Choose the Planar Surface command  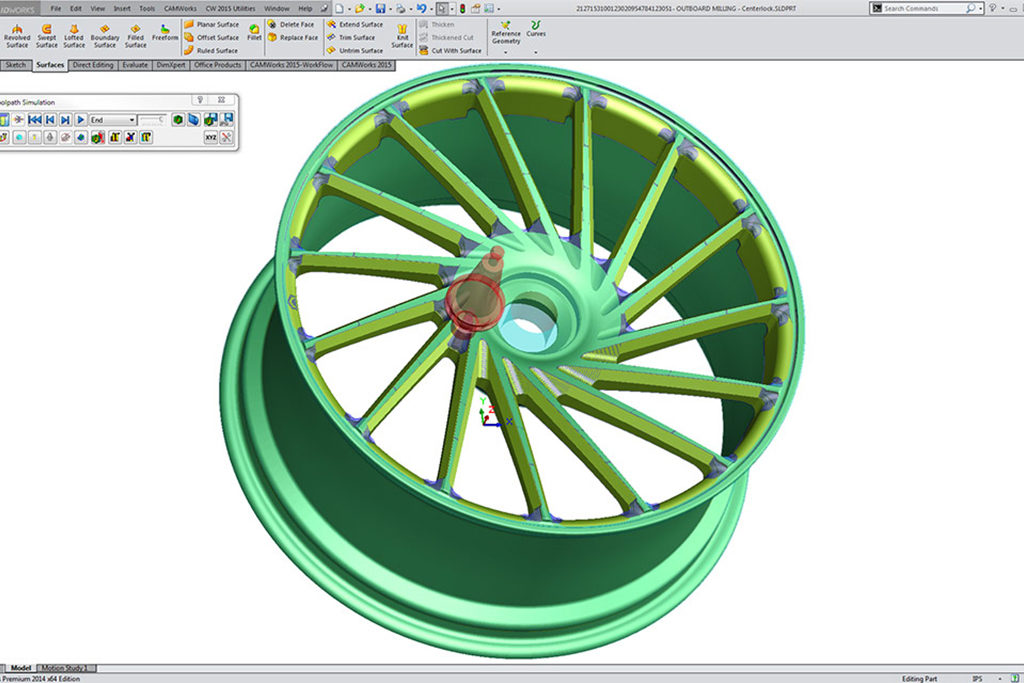pos(212,24)
